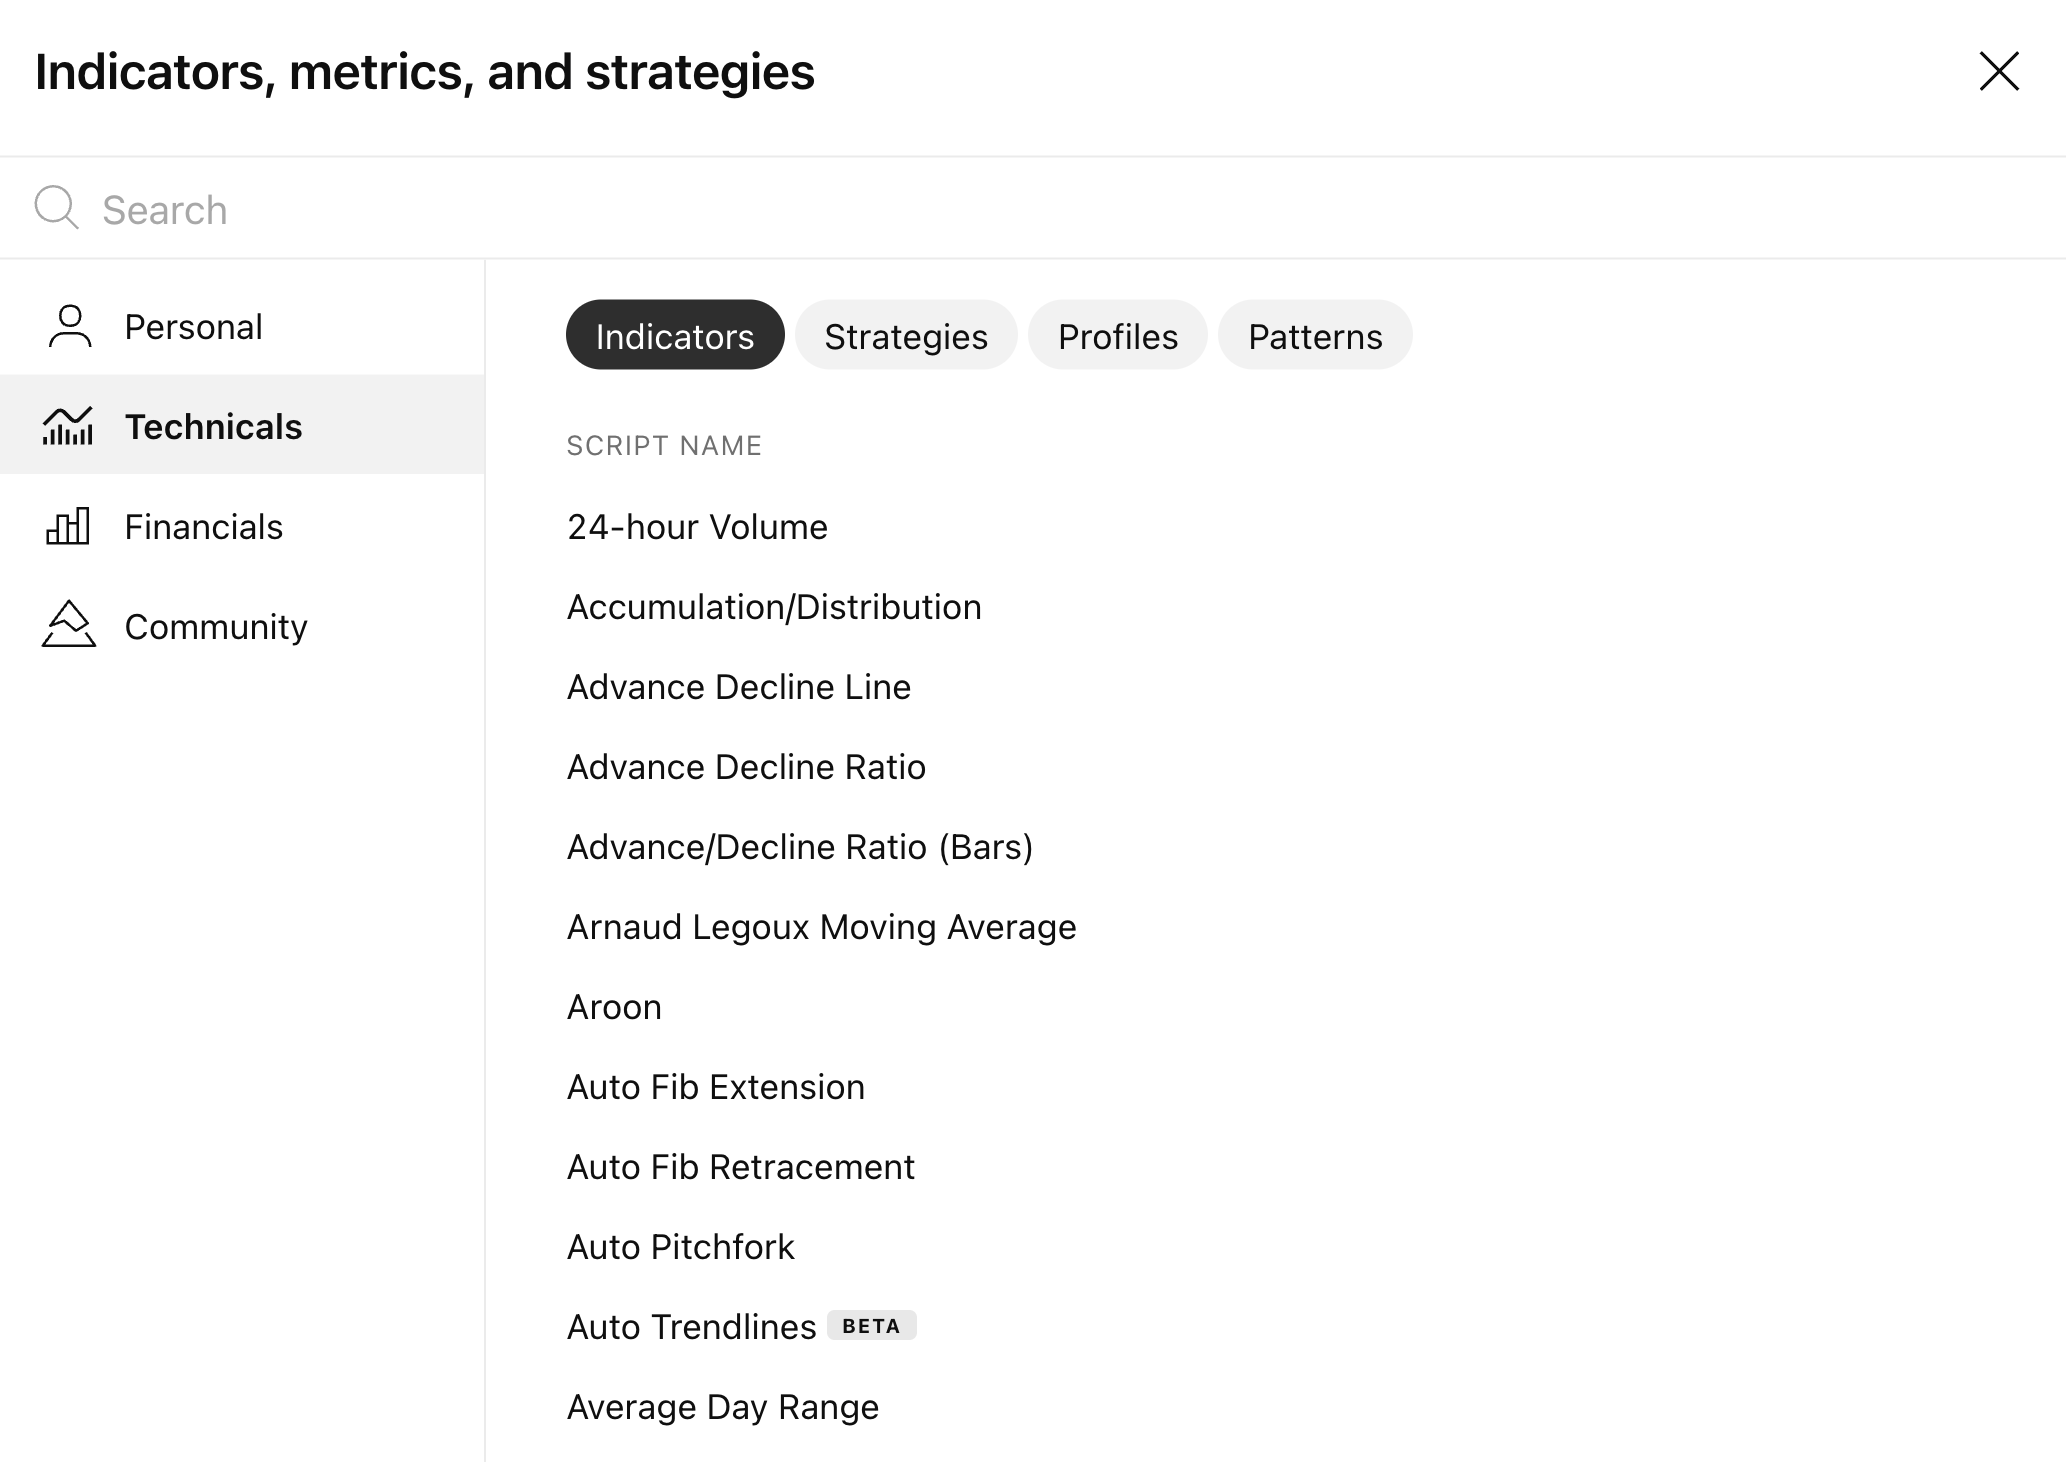
Task: Select Arnaud Legoux Moving Average
Action: pos(821,927)
